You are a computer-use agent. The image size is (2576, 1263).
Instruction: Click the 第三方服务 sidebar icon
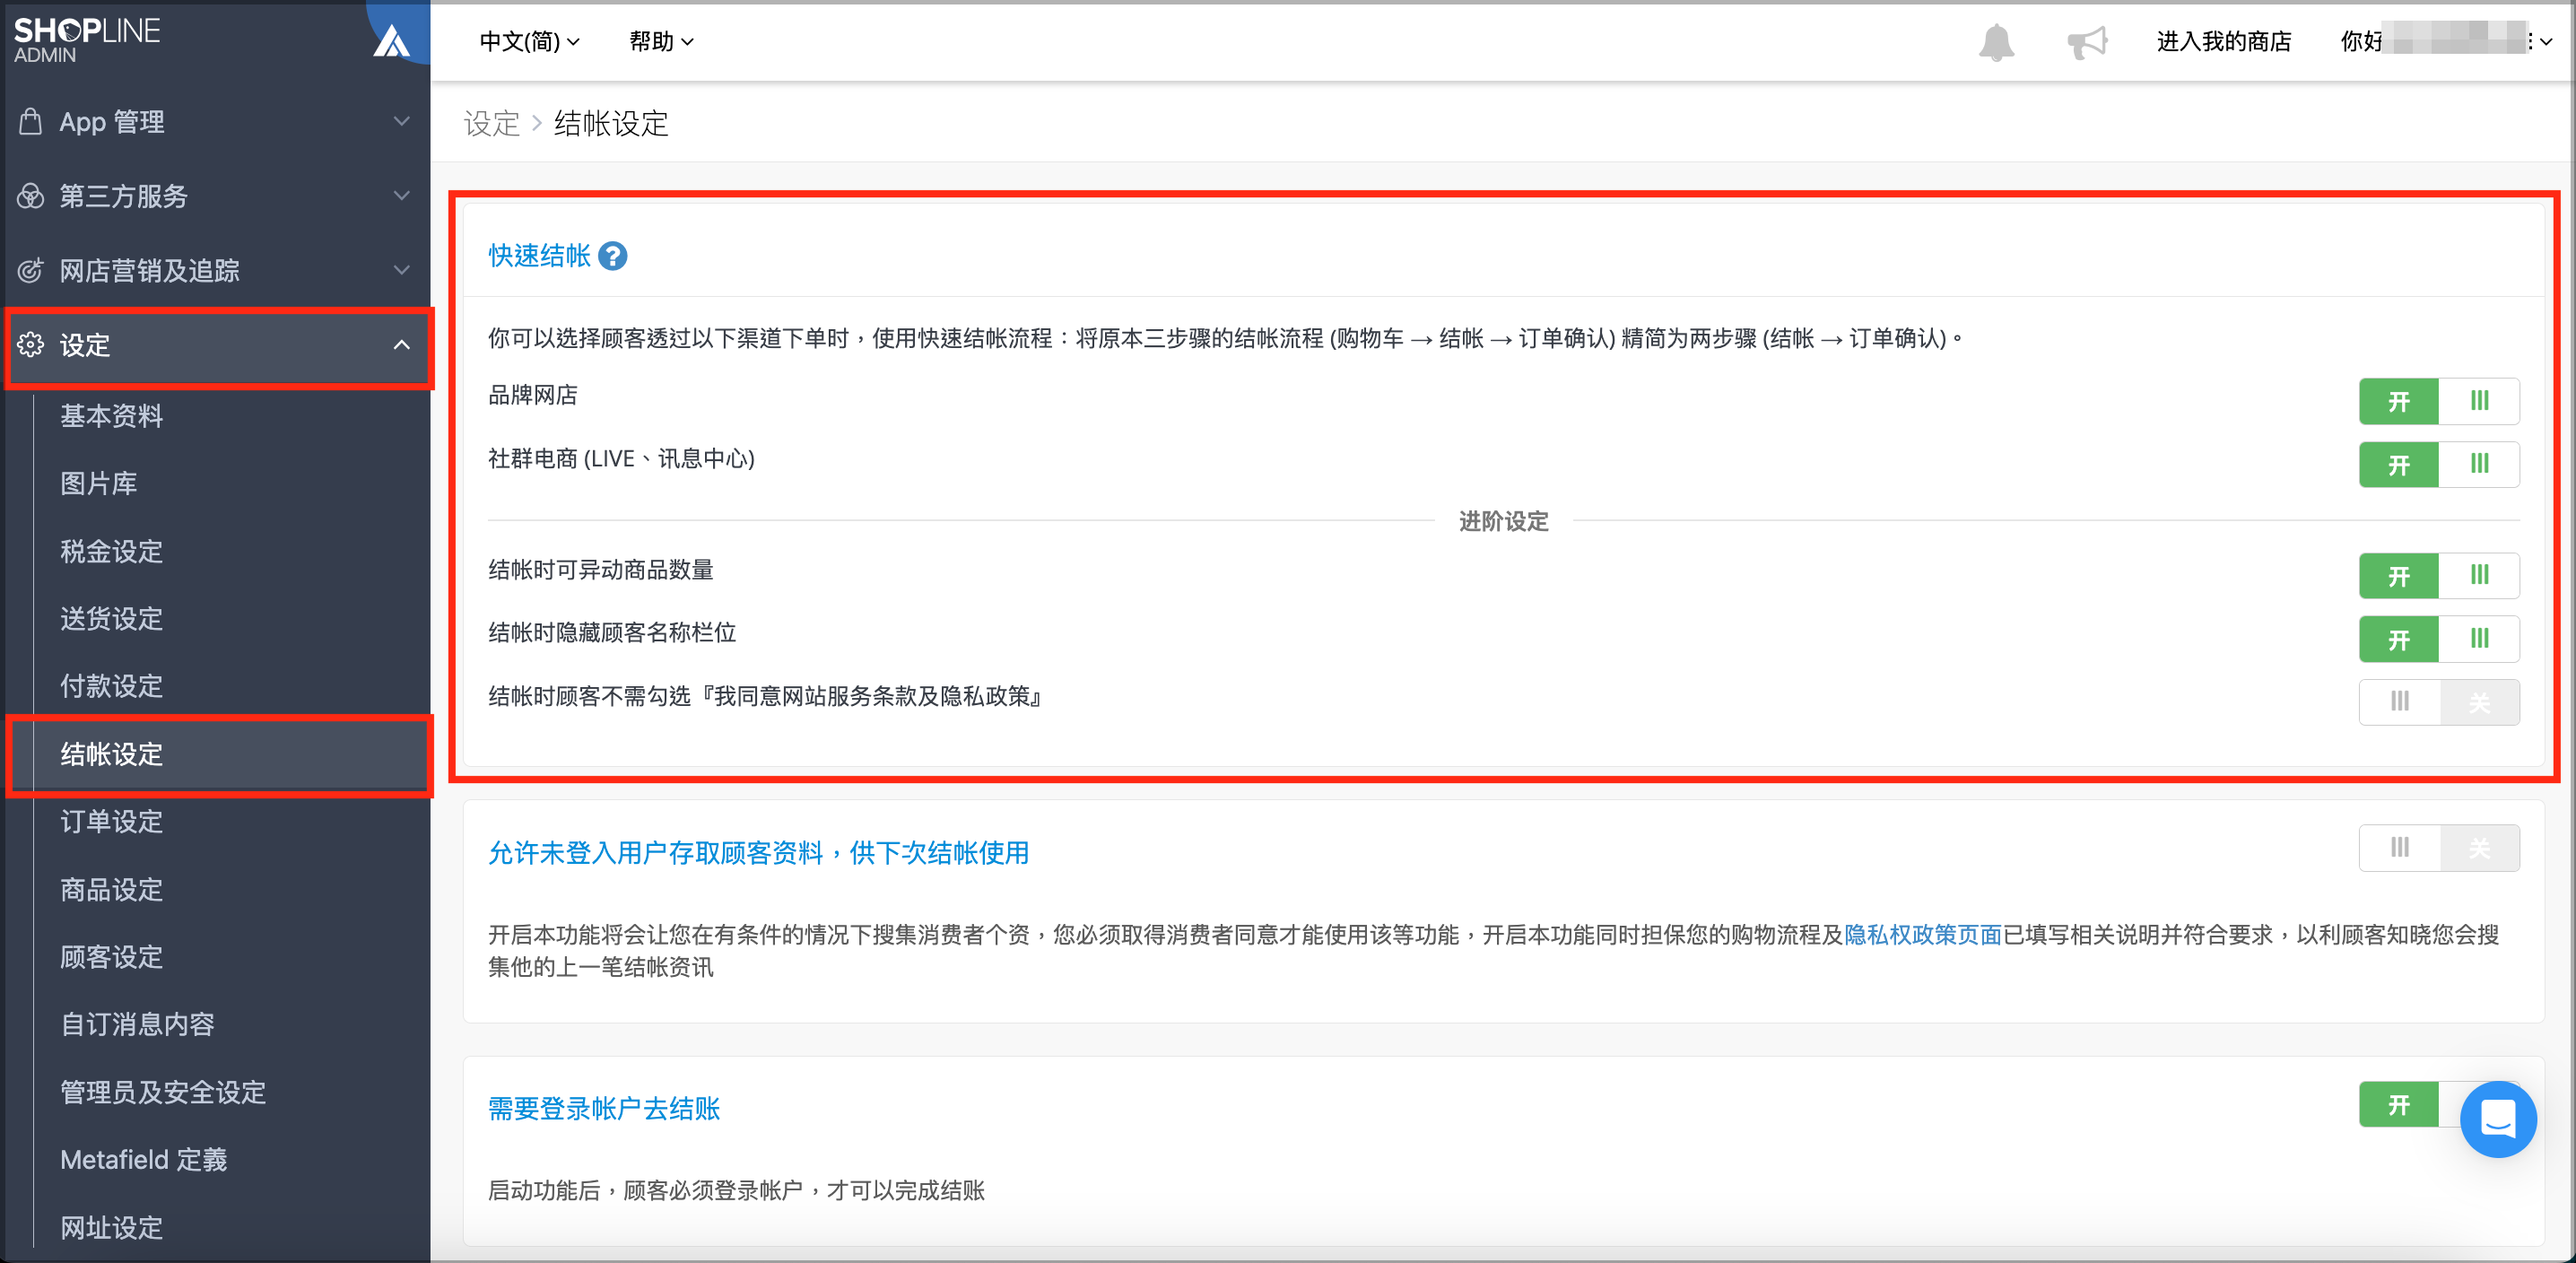tap(31, 196)
